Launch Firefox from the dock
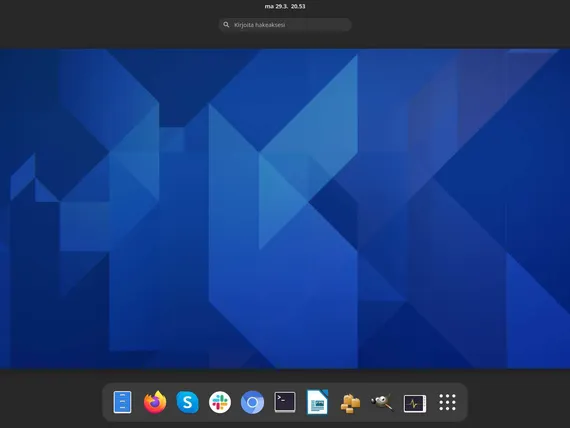Image resolution: width=570 pixels, height=428 pixels. click(x=155, y=402)
